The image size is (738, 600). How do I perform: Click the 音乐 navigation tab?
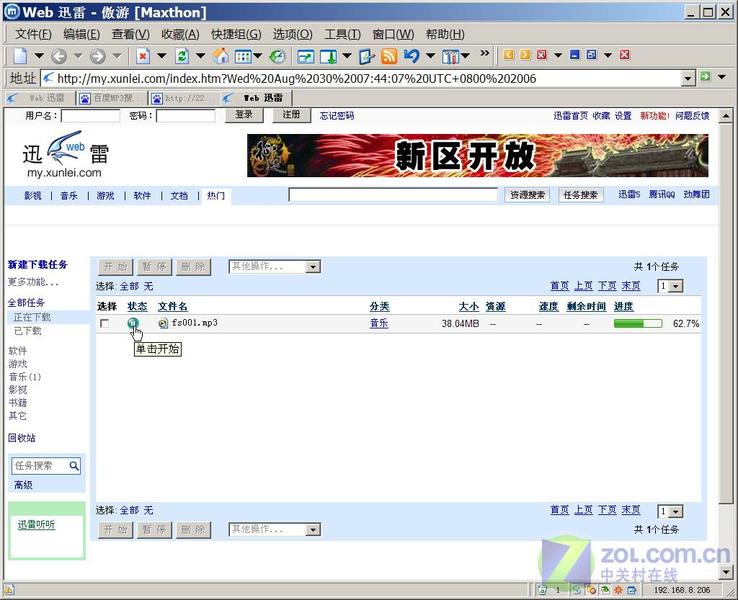pos(69,195)
